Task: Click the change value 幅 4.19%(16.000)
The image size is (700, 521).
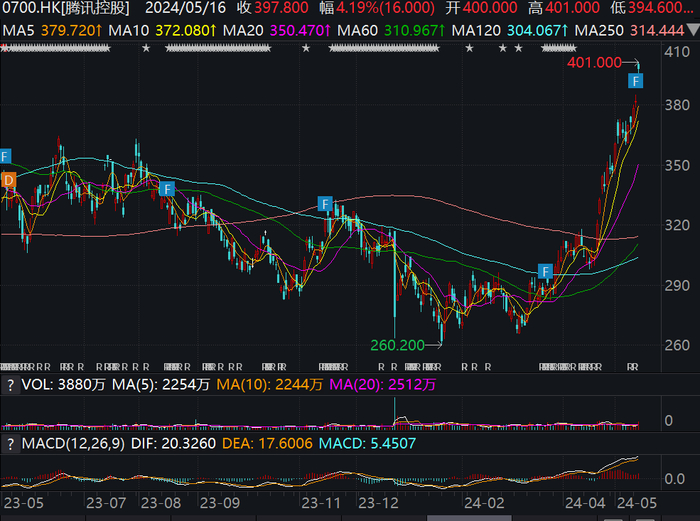Action: click(x=377, y=8)
